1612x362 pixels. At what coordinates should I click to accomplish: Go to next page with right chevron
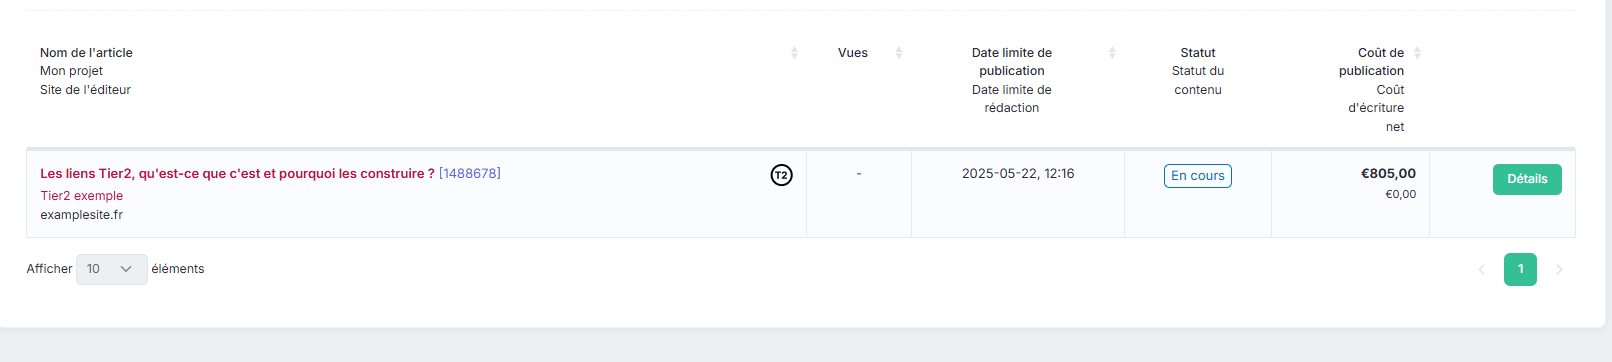click(x=1559, y=269)
